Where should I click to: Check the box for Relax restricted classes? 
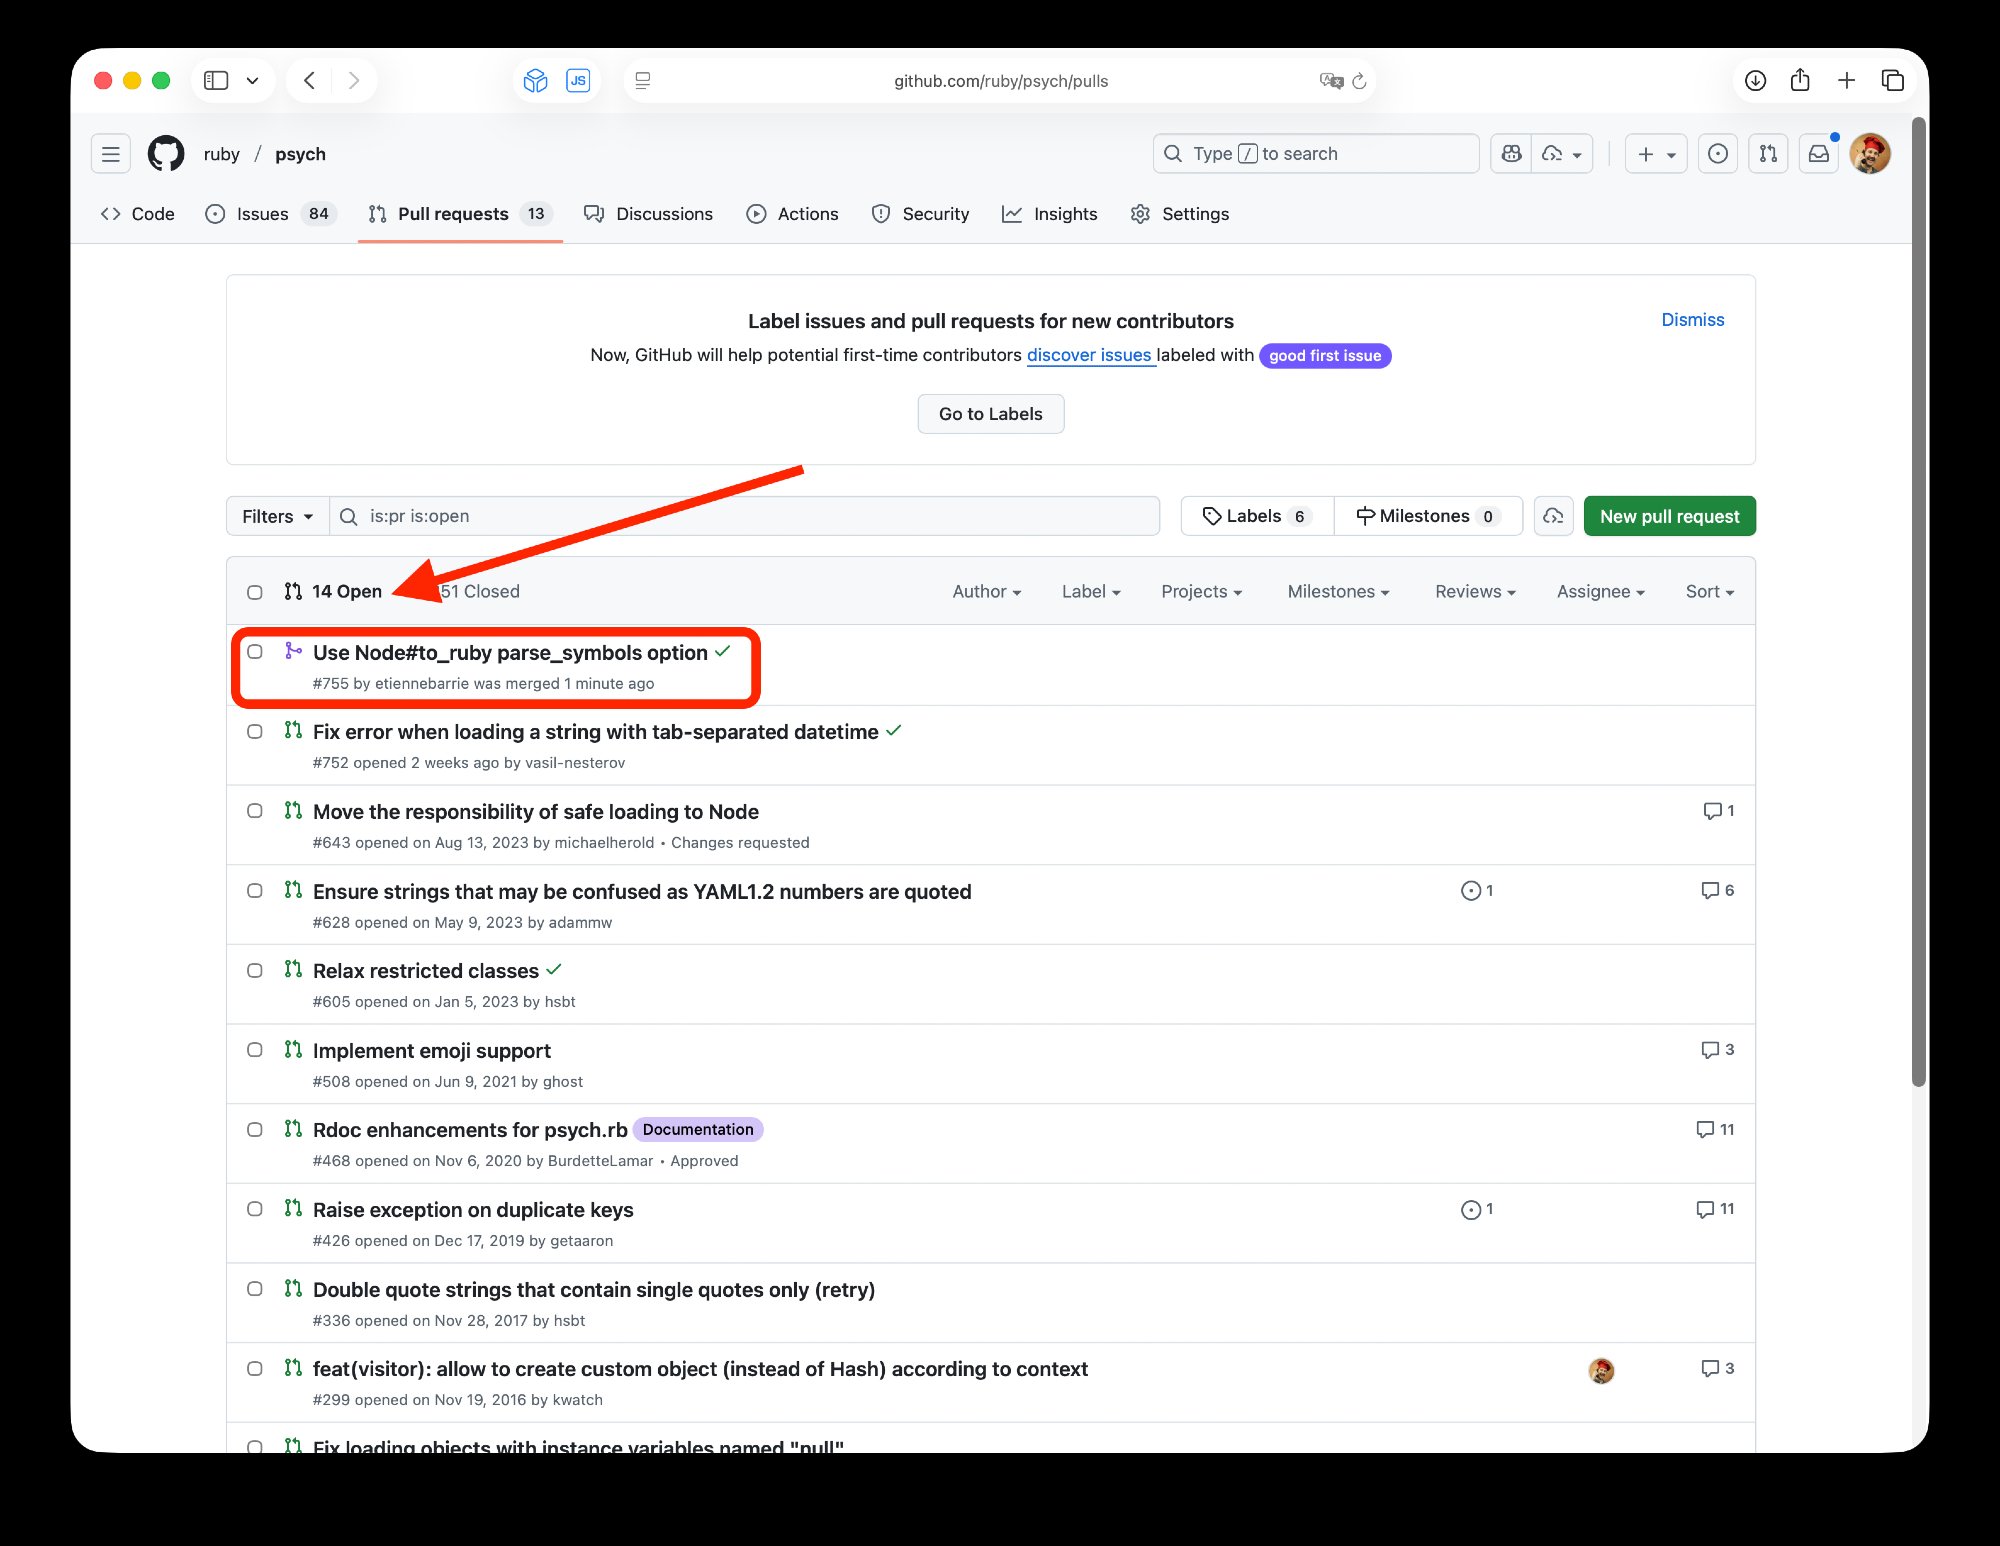[x=255, y=971]
